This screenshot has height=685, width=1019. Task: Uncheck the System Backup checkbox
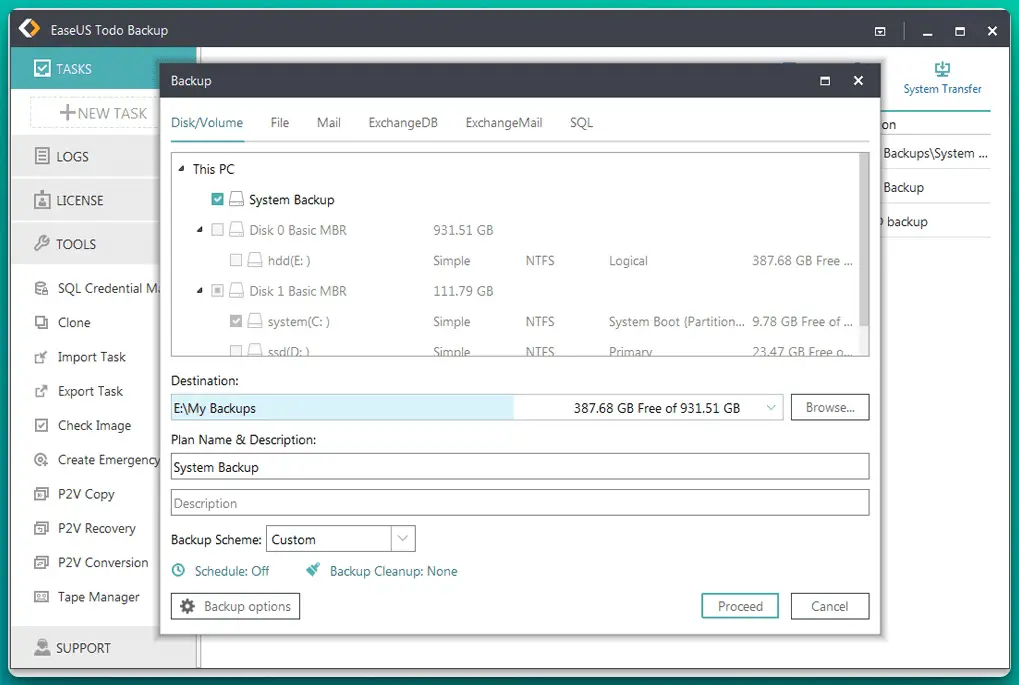(219, 200)
